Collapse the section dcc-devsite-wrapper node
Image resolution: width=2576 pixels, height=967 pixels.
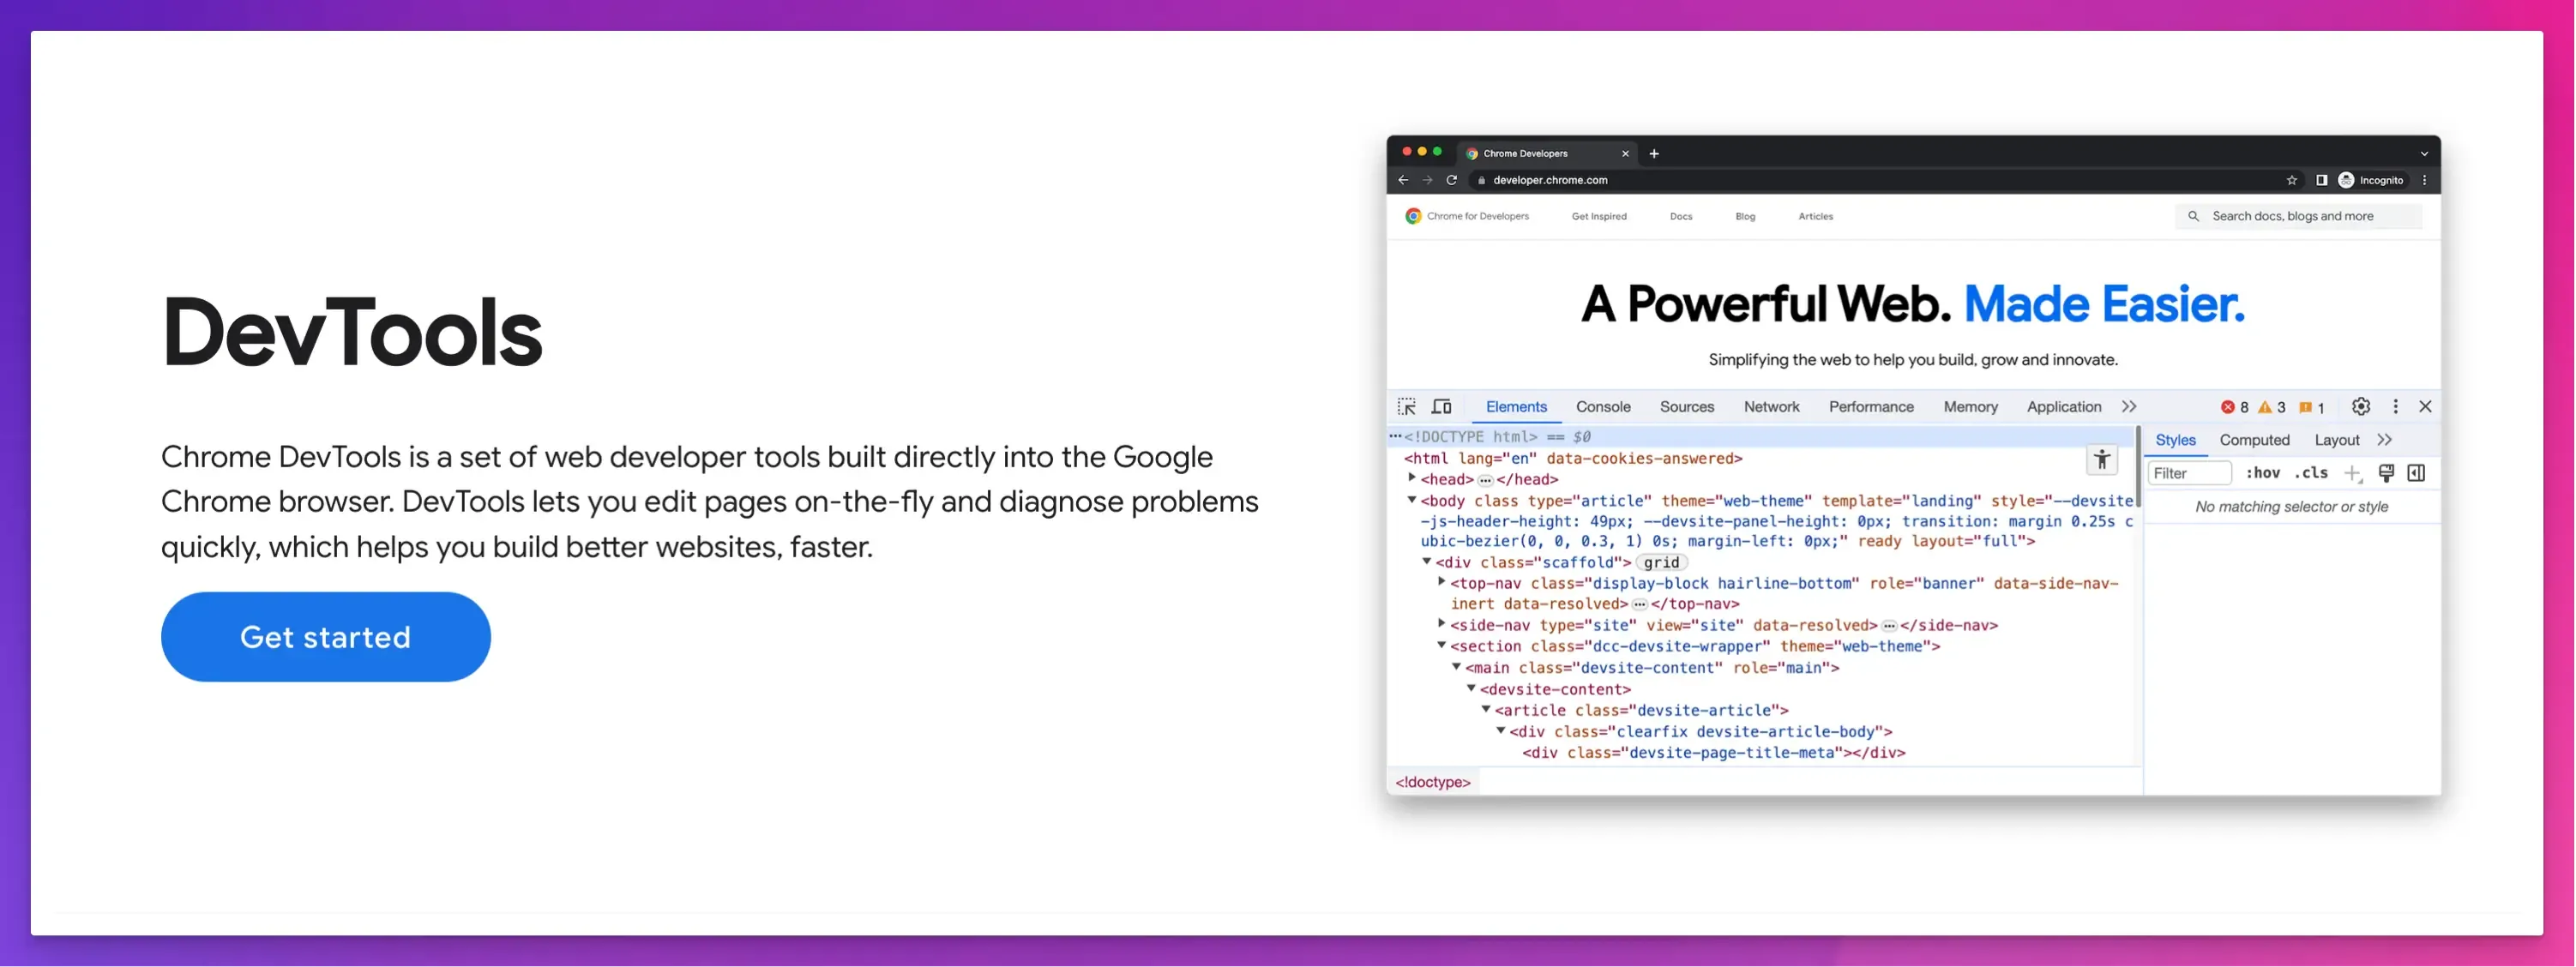1441,646
